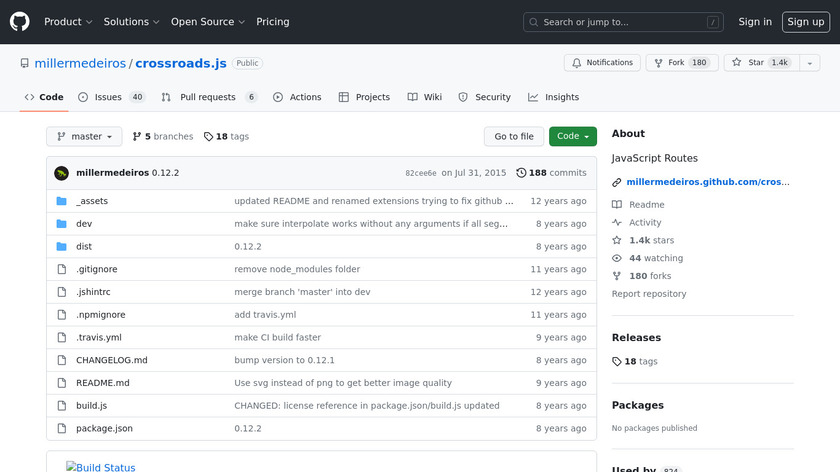
Task: Click the .travis.yml file icon
Action: click(62, 338)
